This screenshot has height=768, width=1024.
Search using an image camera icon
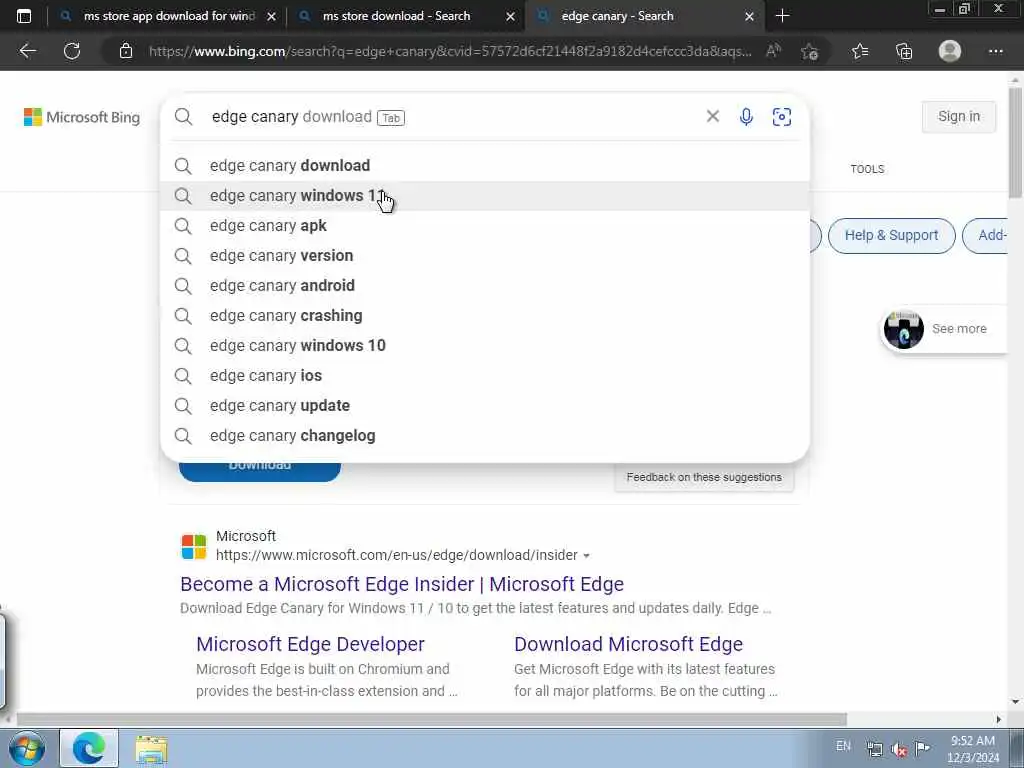782,116
